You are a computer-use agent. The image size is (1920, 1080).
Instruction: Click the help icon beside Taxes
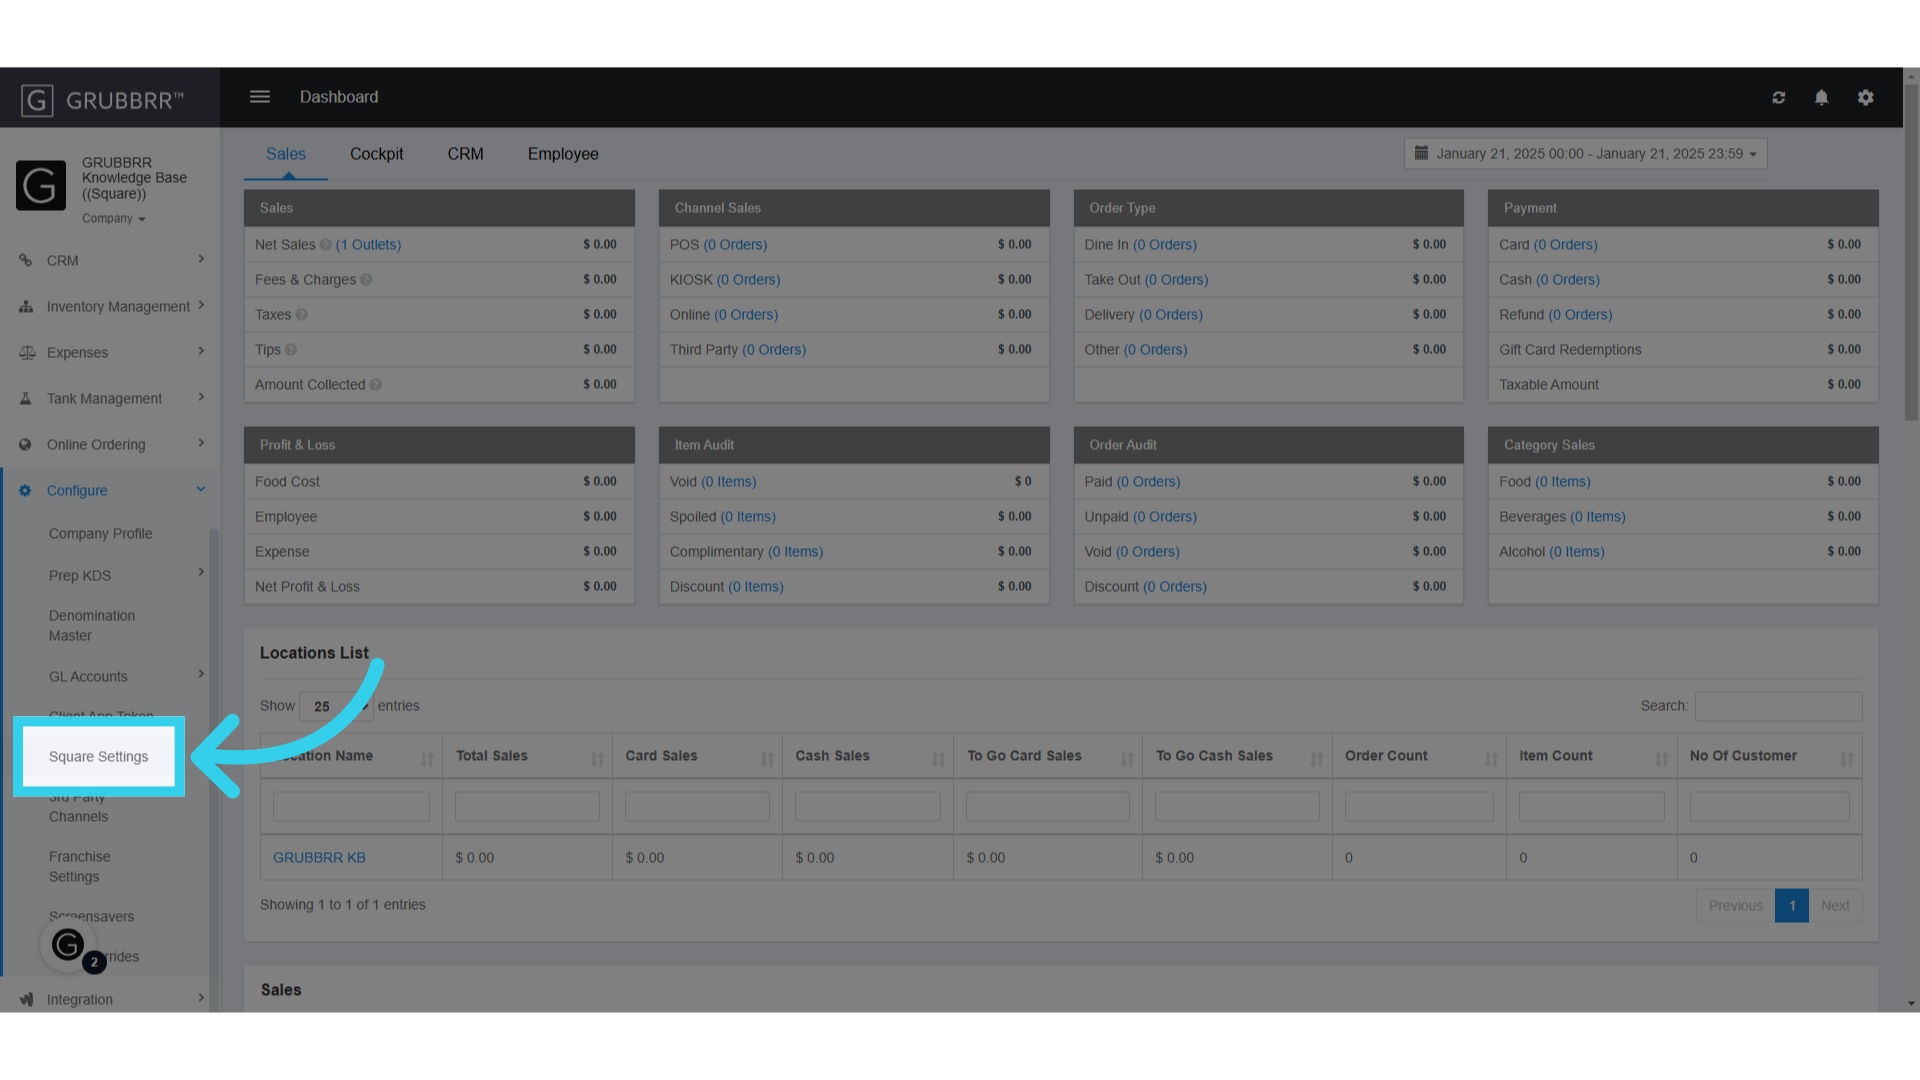(x=301, y=315)
